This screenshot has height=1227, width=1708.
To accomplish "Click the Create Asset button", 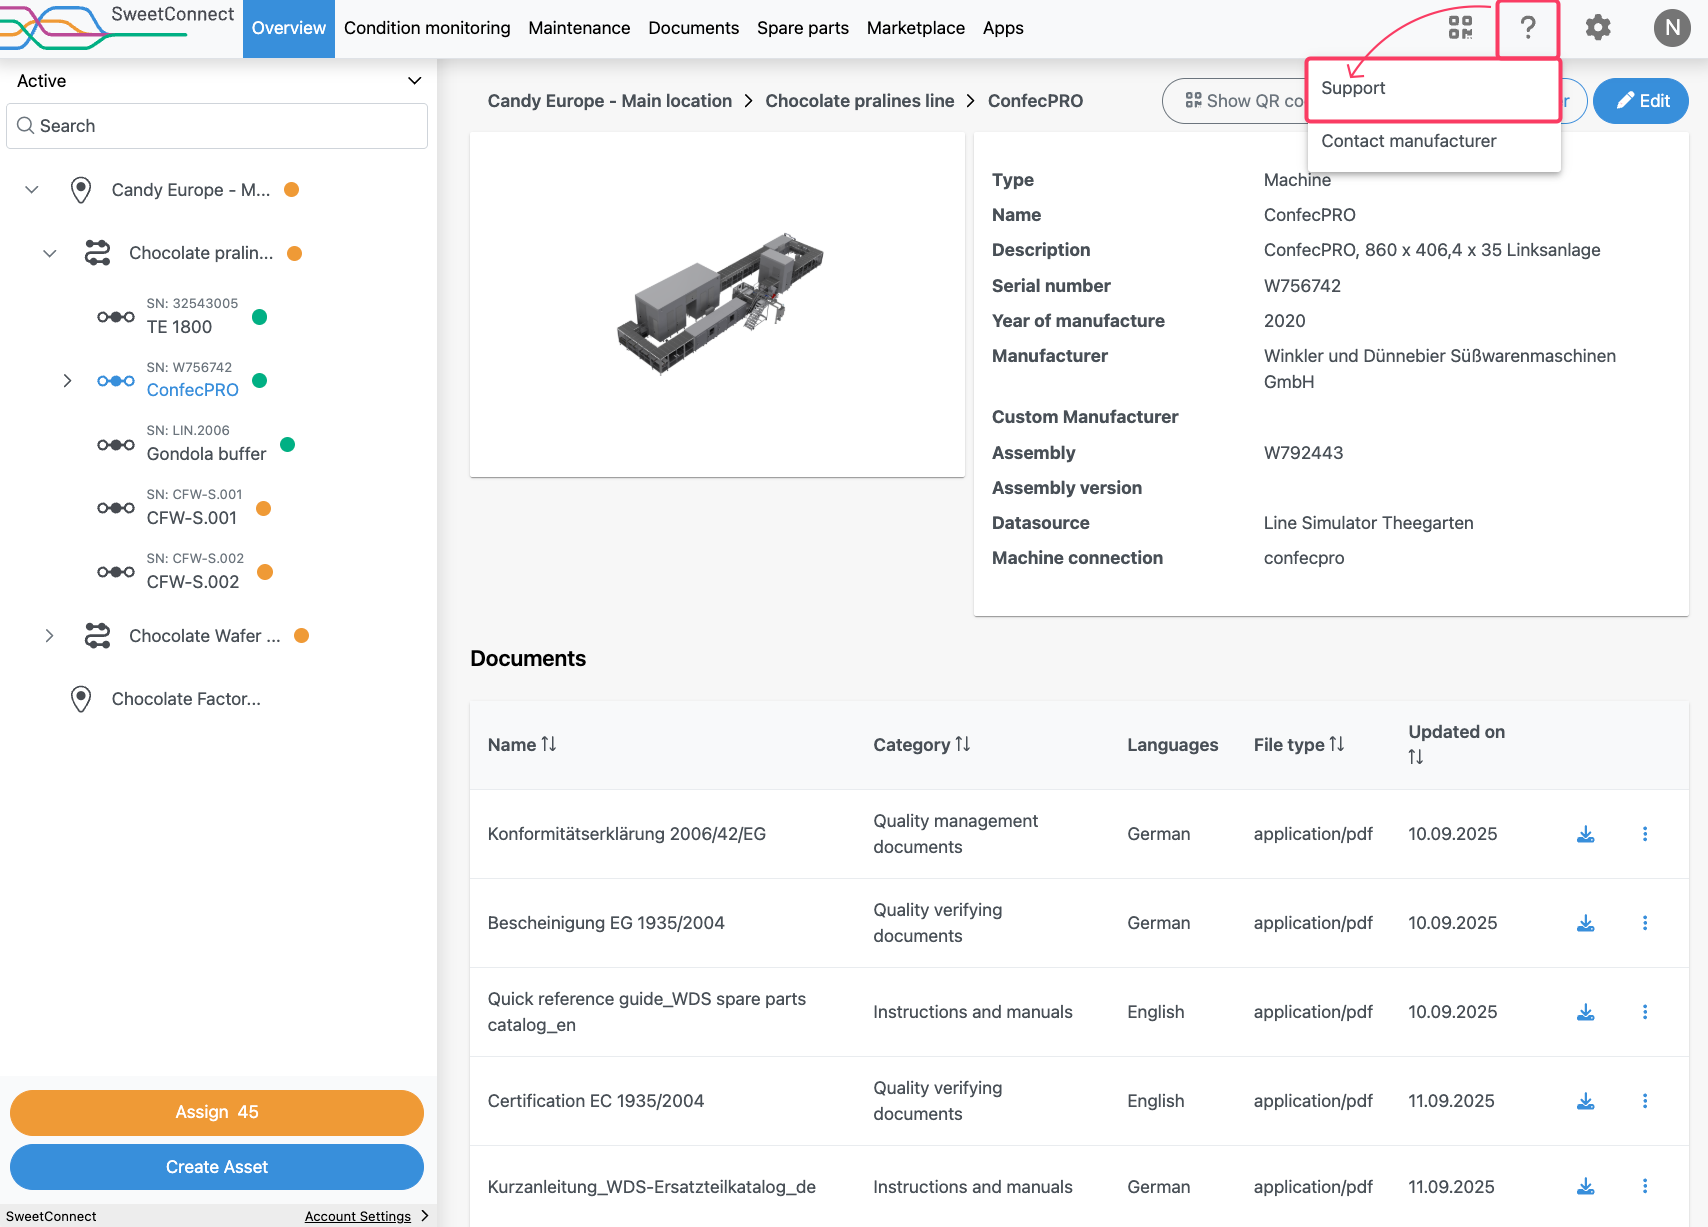I will (x=217, y=1167).
